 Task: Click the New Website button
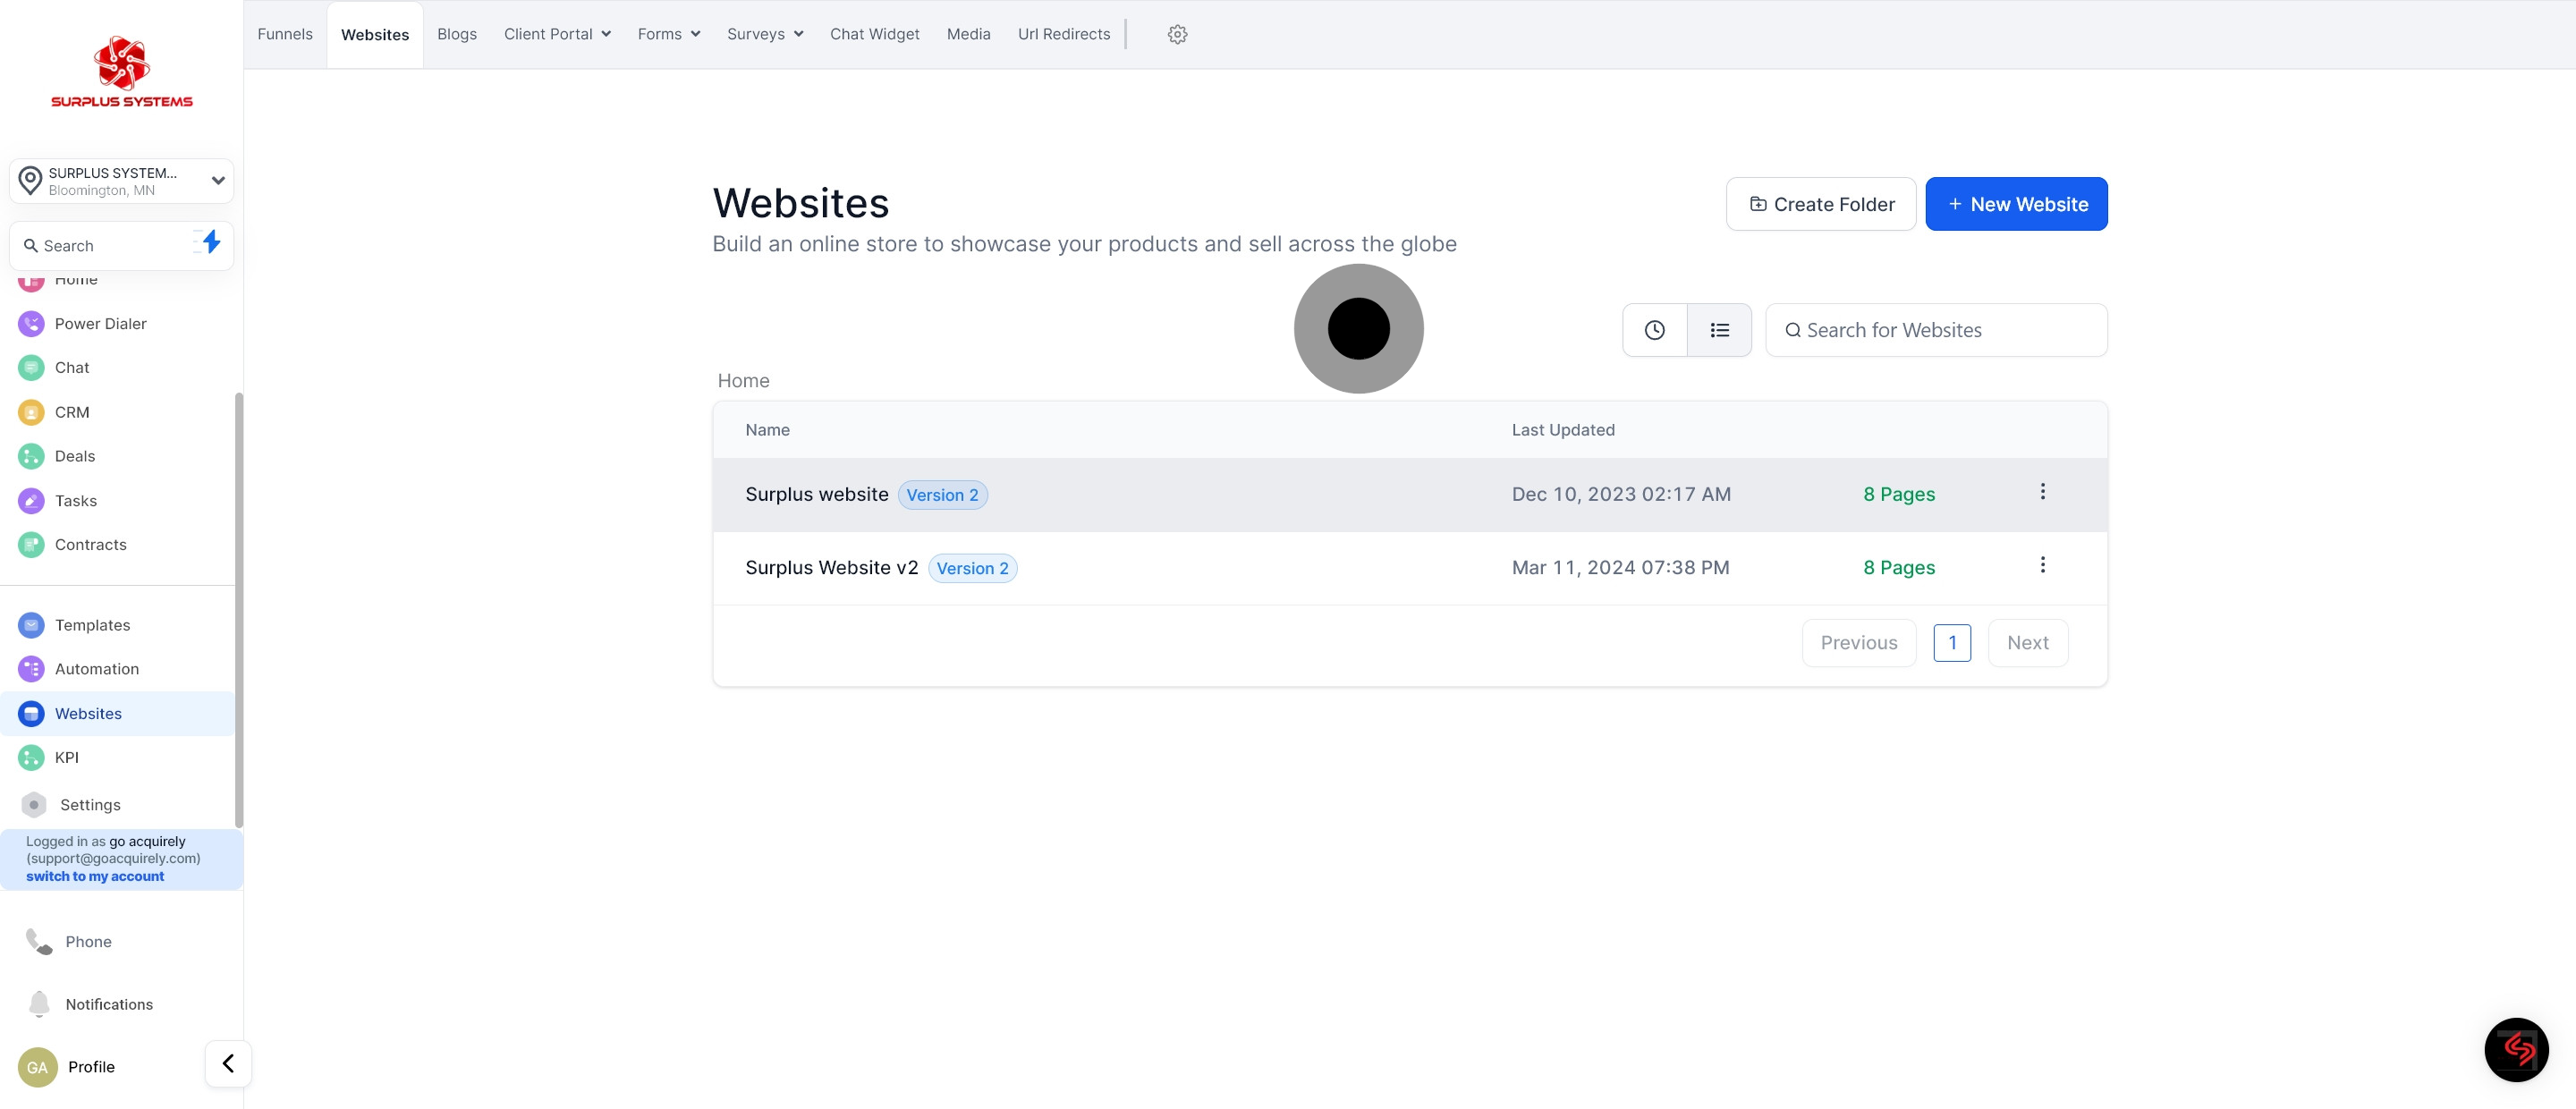pos(2016,204)
